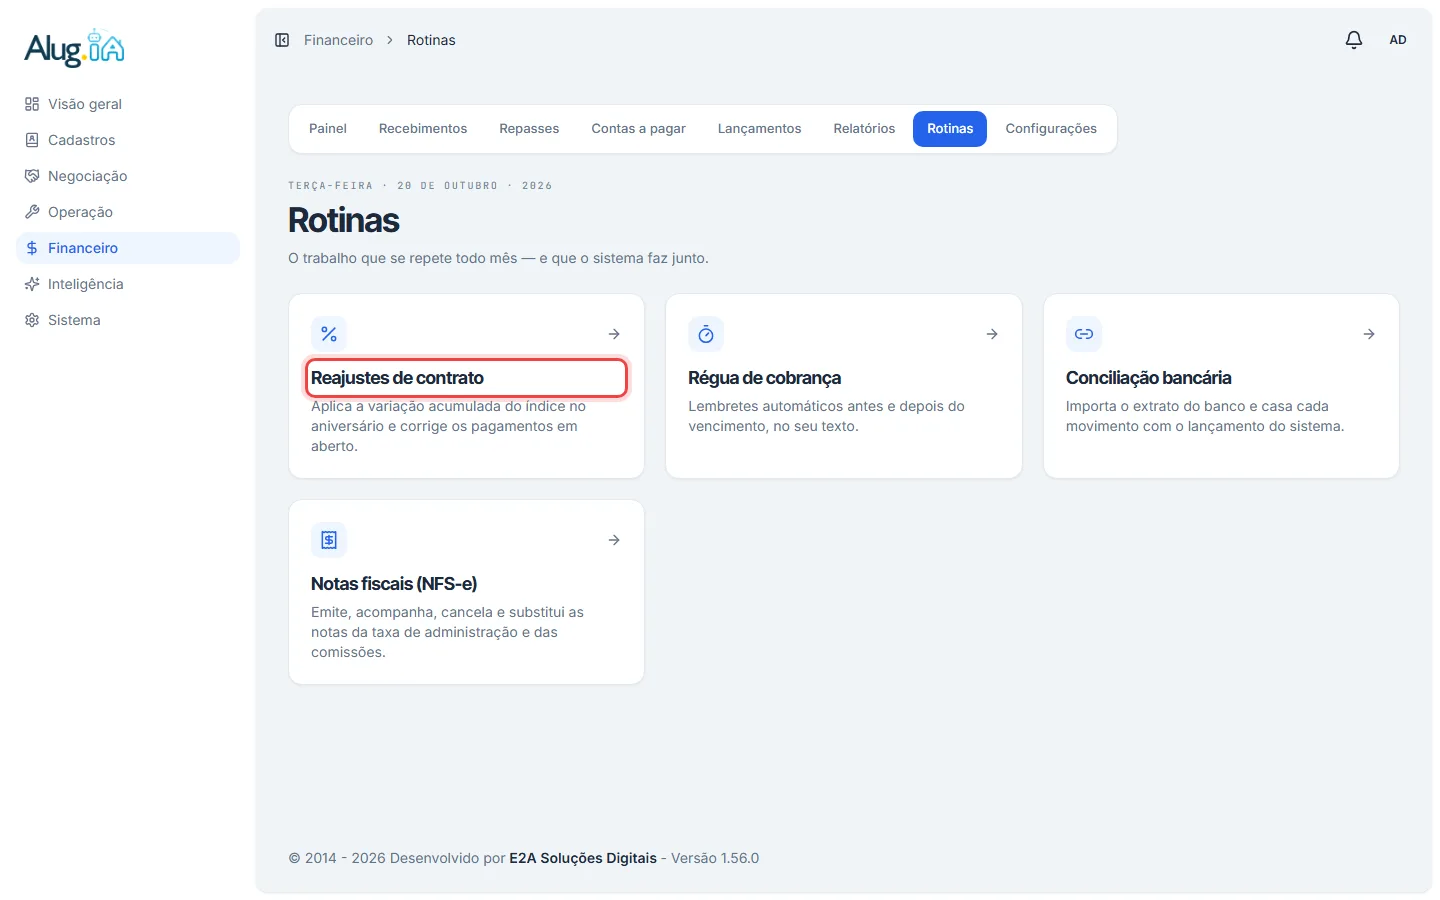1440x900 pixels.
Task: Click the Alug.ia logo
Action: 75,48
